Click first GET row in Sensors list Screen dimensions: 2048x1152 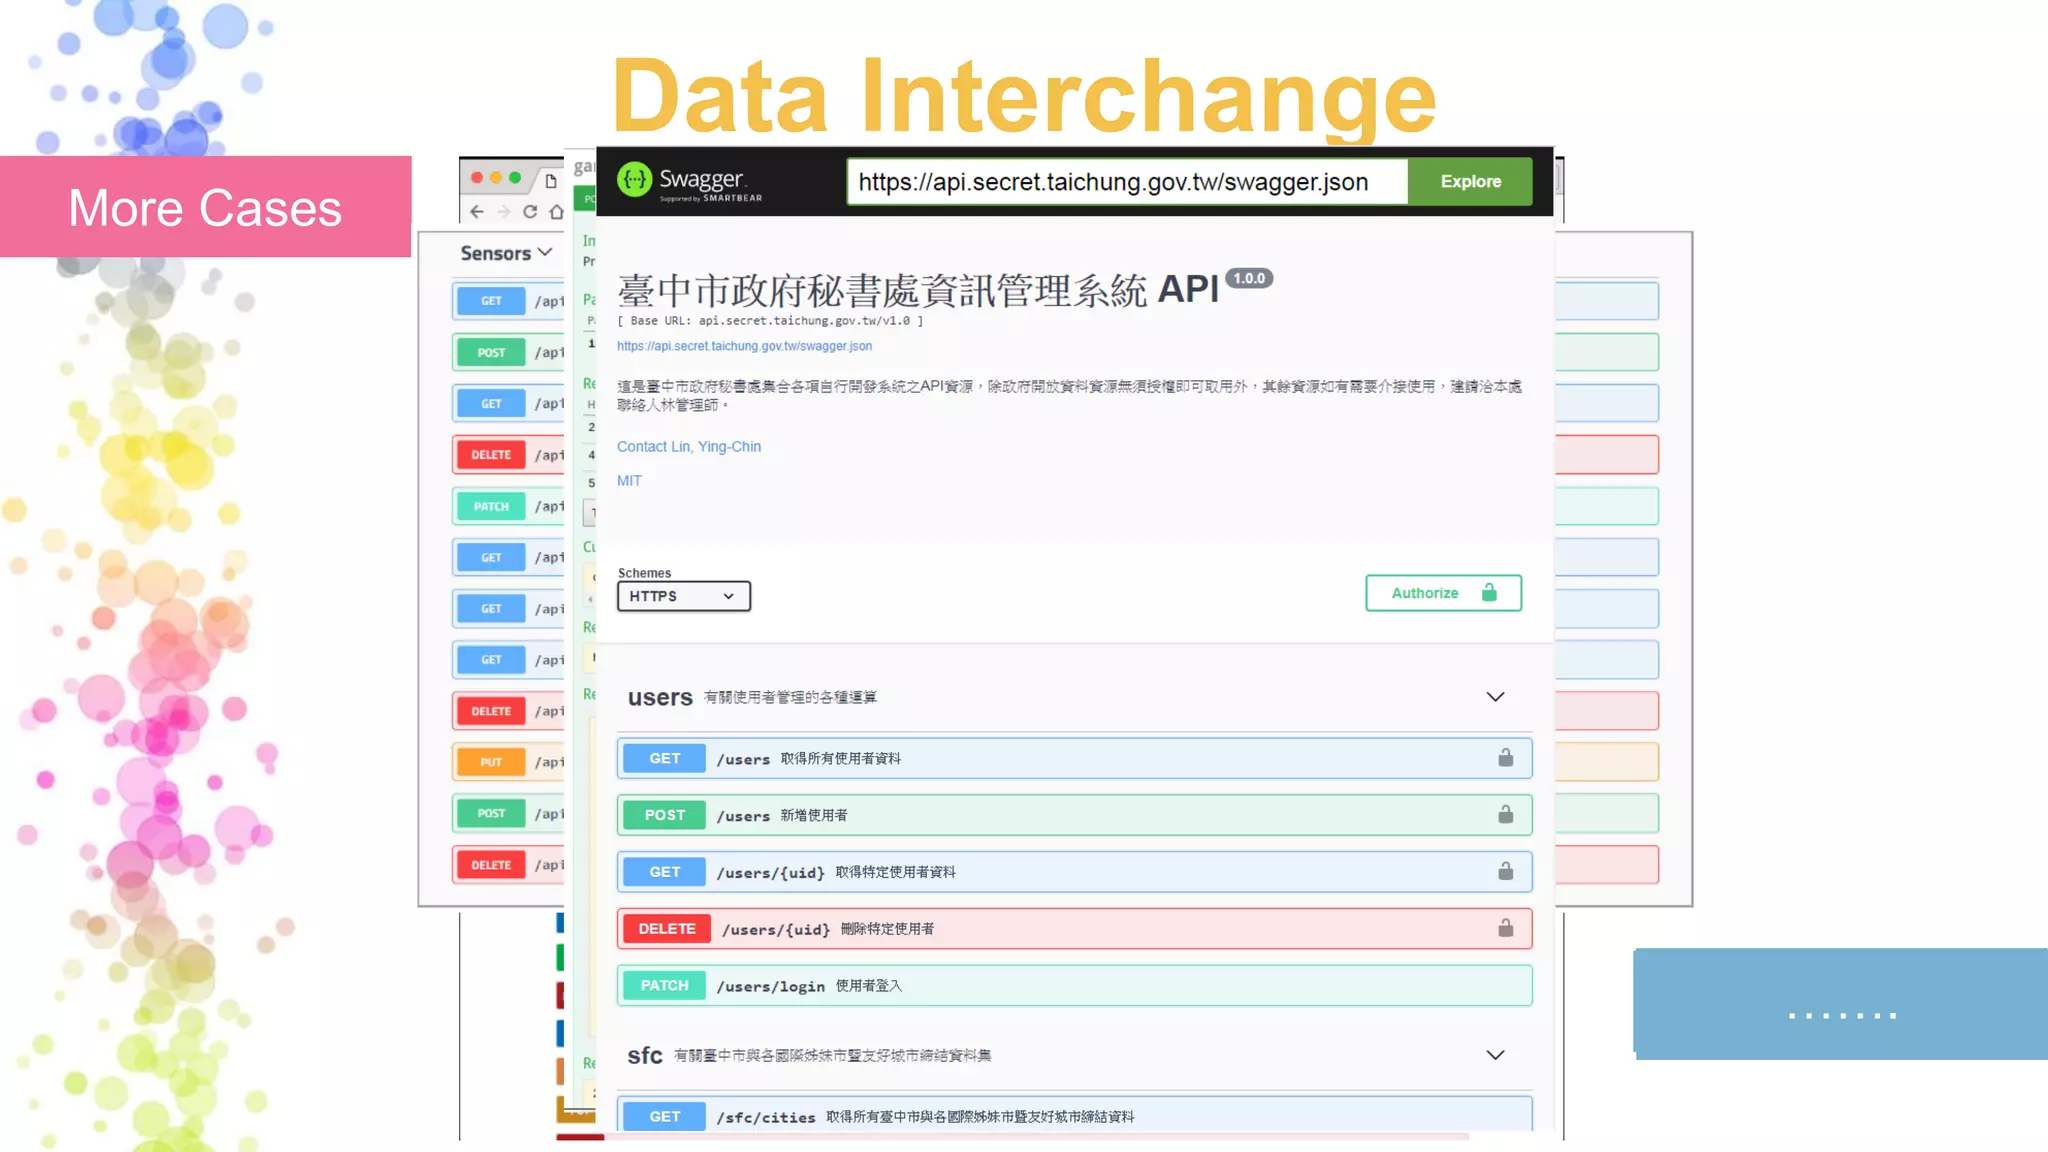click(x=509, y=301)
